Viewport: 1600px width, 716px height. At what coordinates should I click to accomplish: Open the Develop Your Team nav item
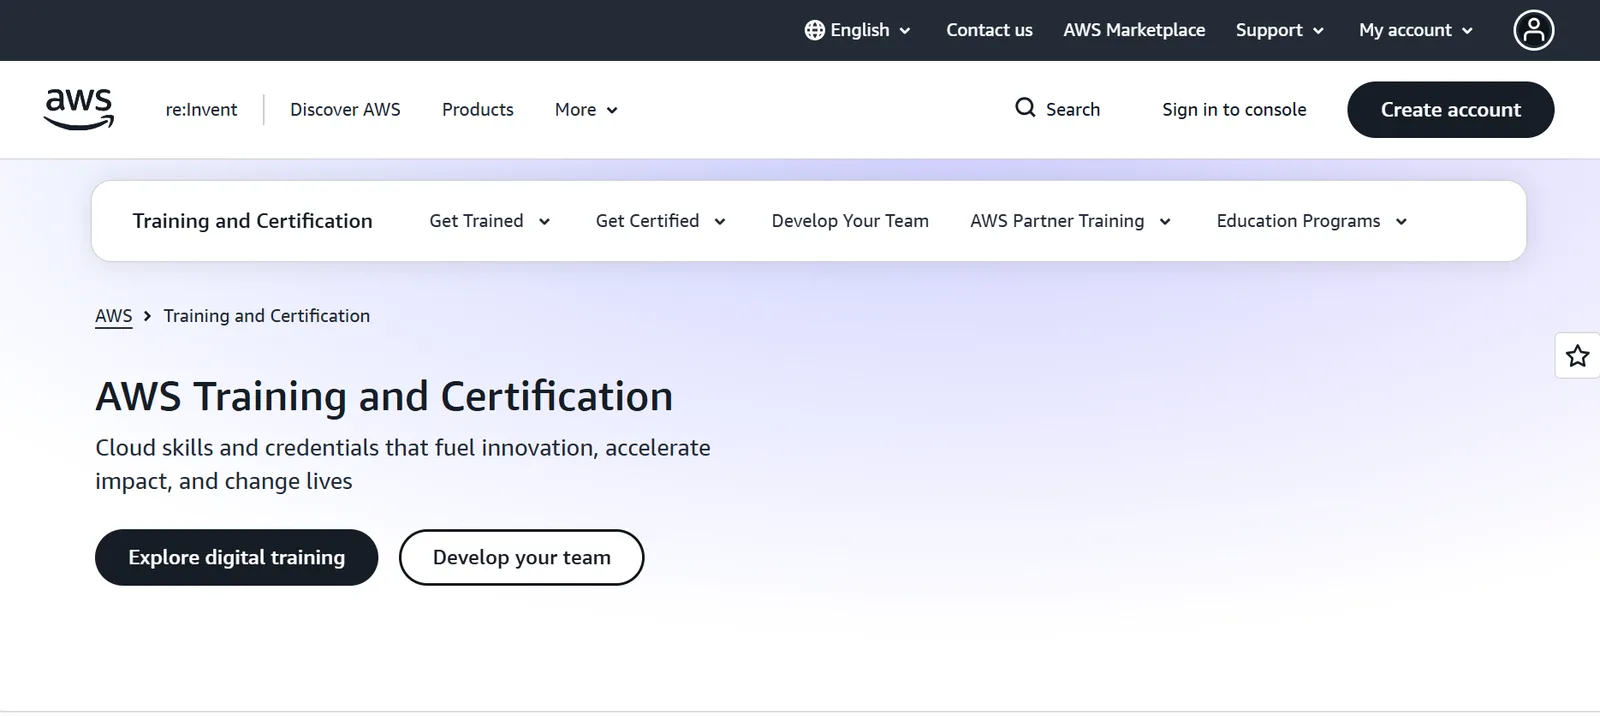(850, 221)
